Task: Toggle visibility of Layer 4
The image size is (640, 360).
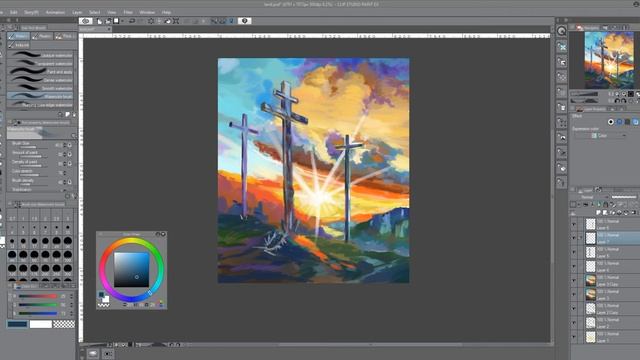Action: tap(574, 266)
